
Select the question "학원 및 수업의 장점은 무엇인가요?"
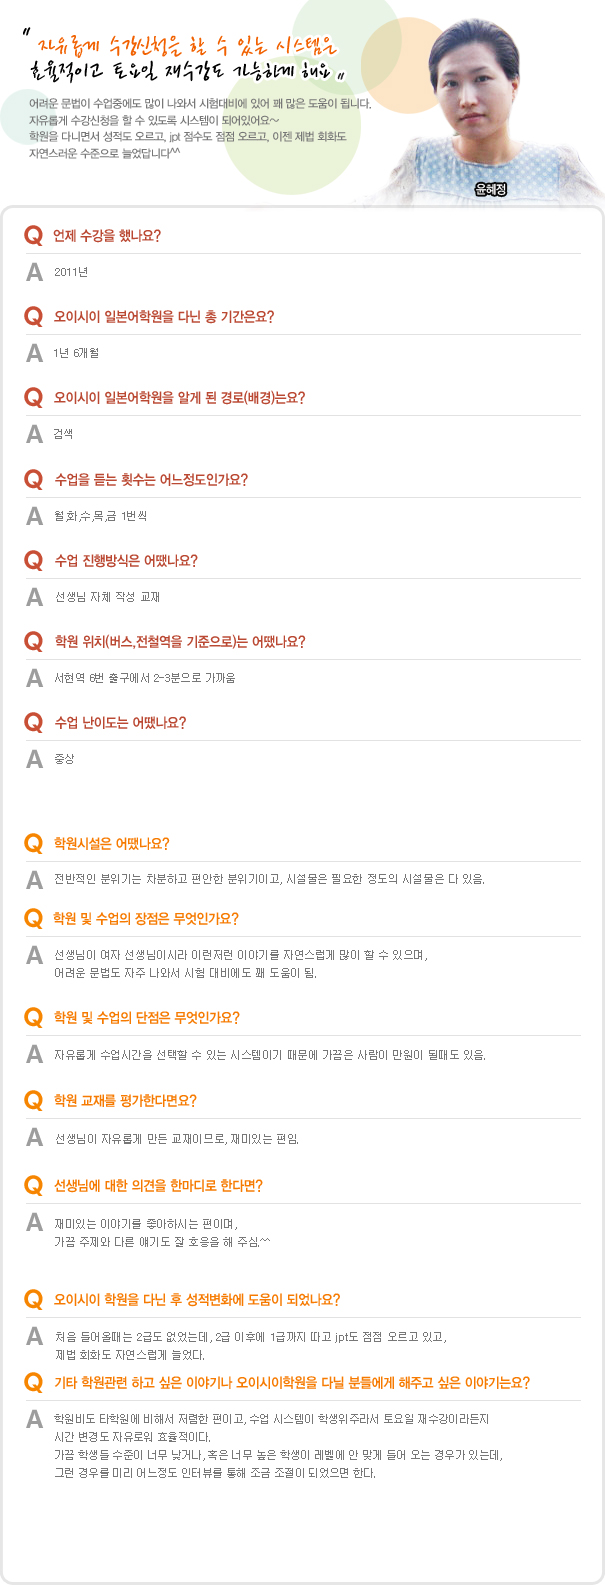(146, 919)
